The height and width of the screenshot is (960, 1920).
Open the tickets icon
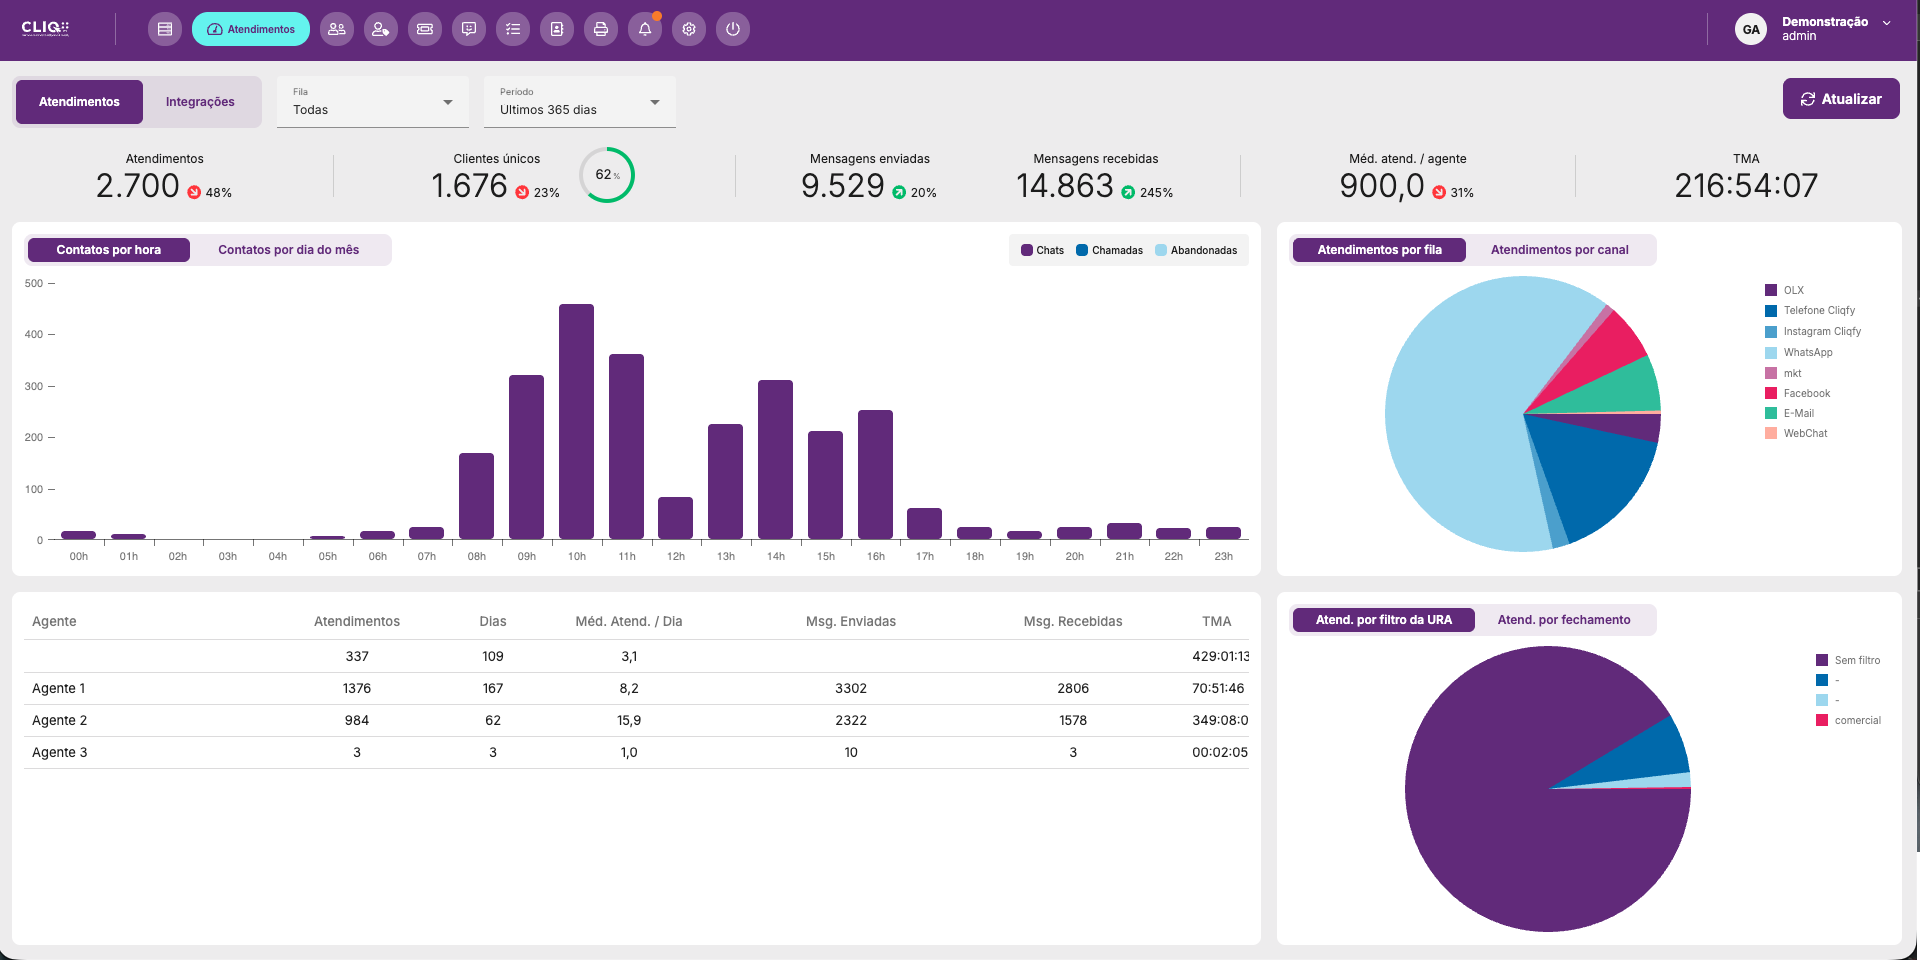425,29
